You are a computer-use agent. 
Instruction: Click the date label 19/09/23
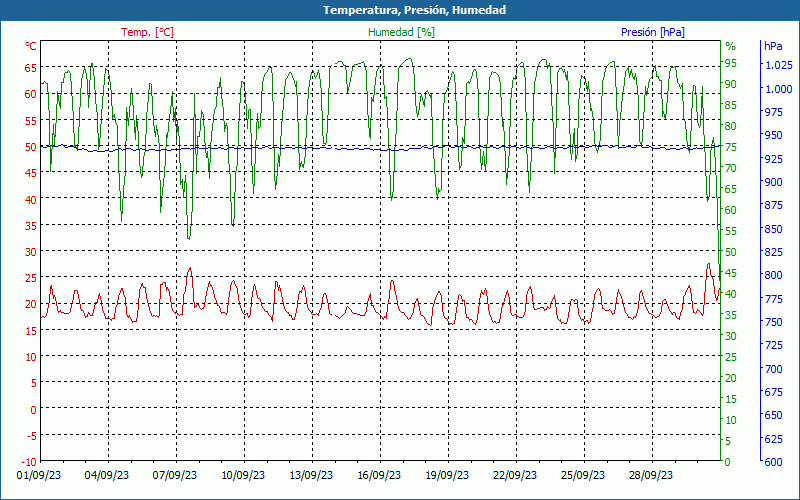[447, 476]
